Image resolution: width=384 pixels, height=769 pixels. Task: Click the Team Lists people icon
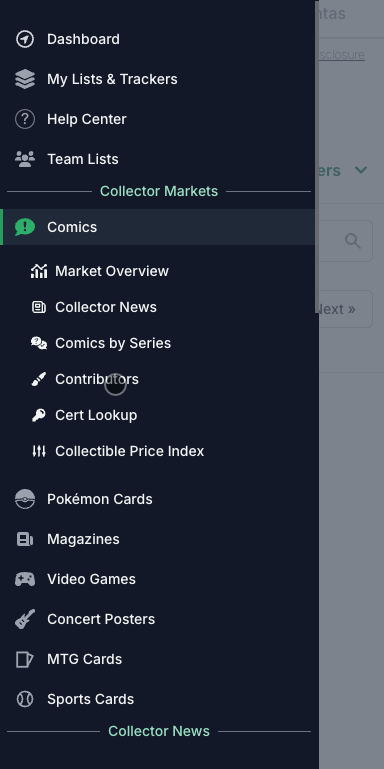(25, 159)
